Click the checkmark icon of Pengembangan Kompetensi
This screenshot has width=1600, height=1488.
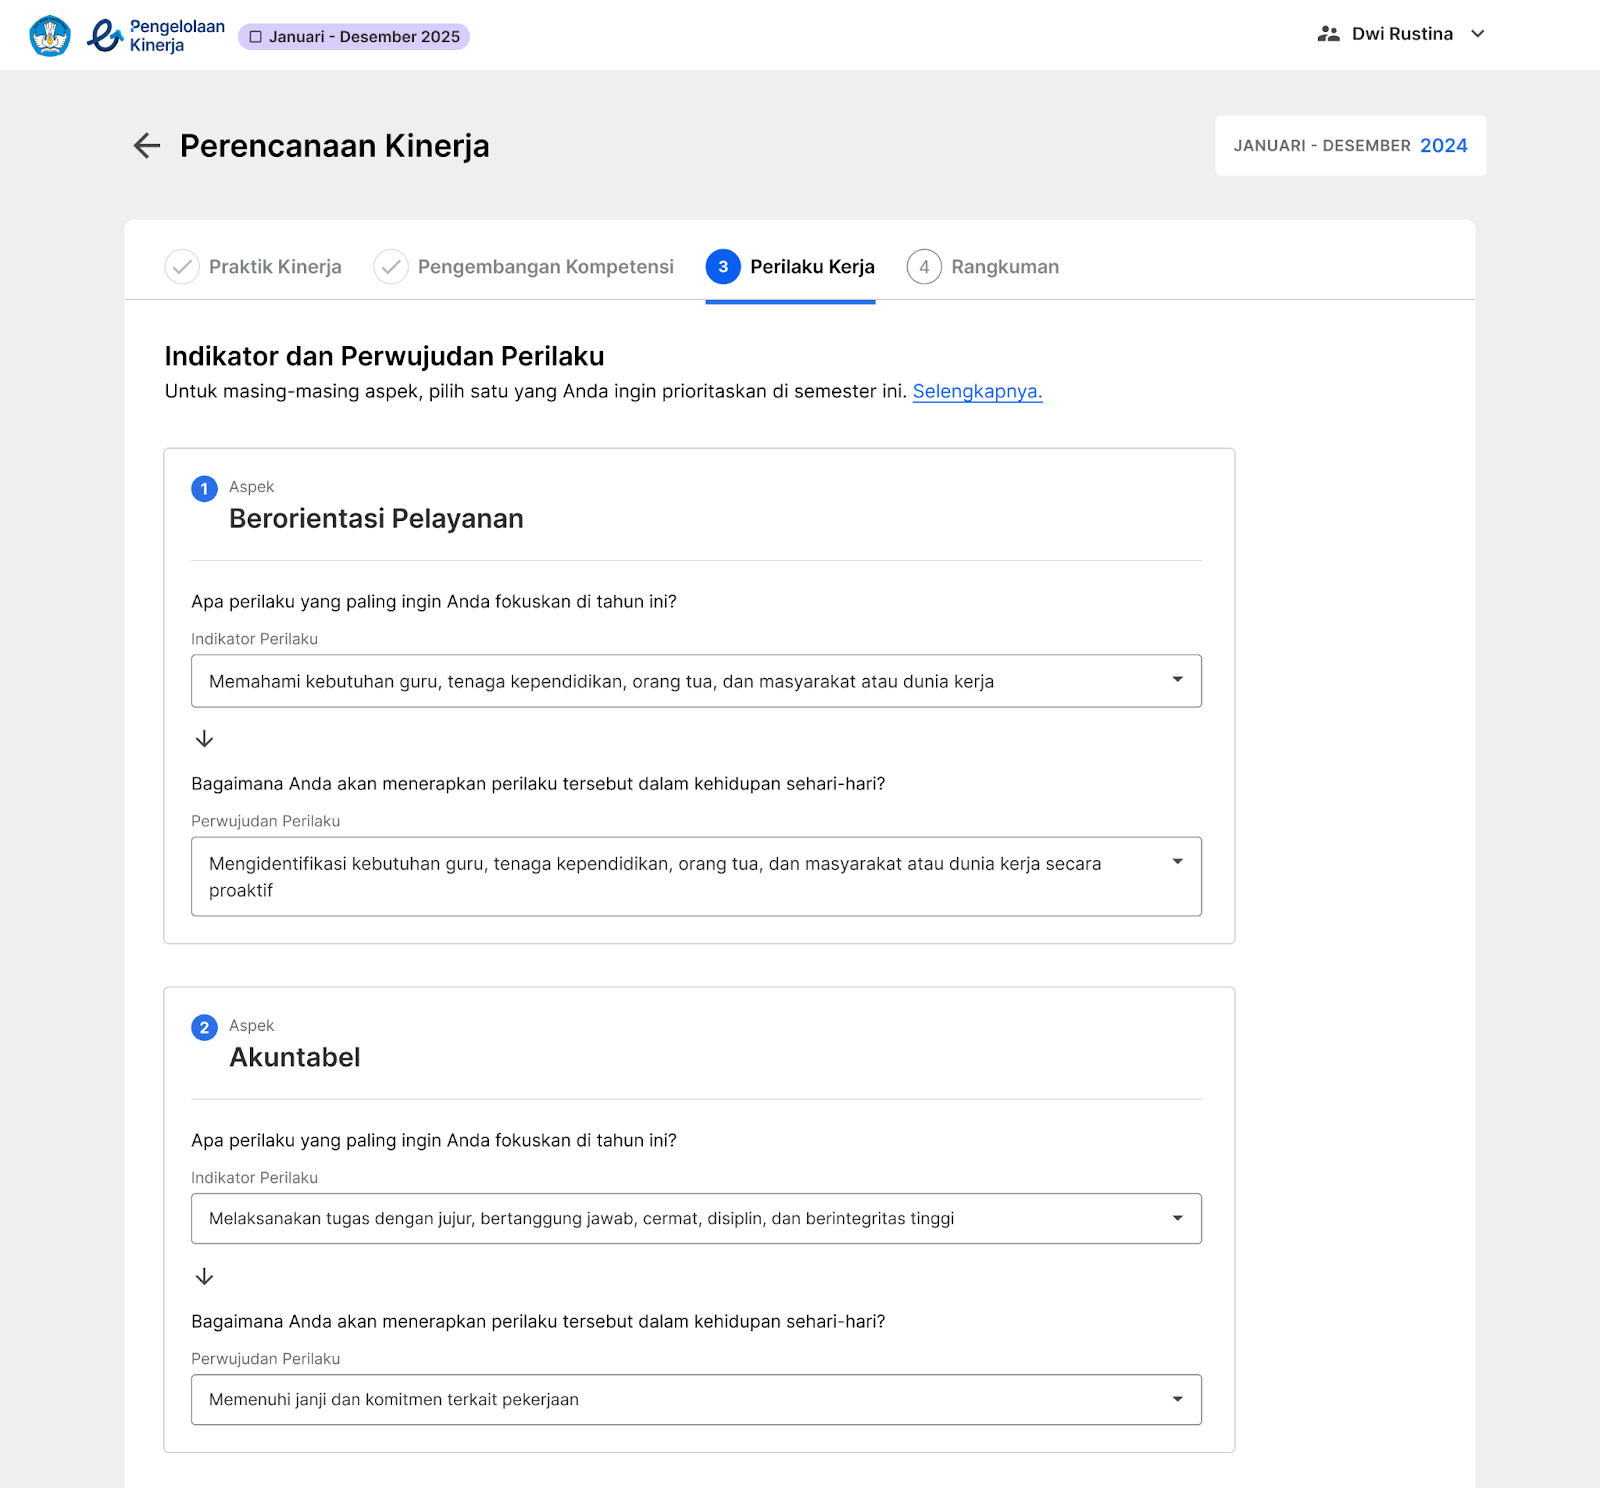[x=391, y=267]
